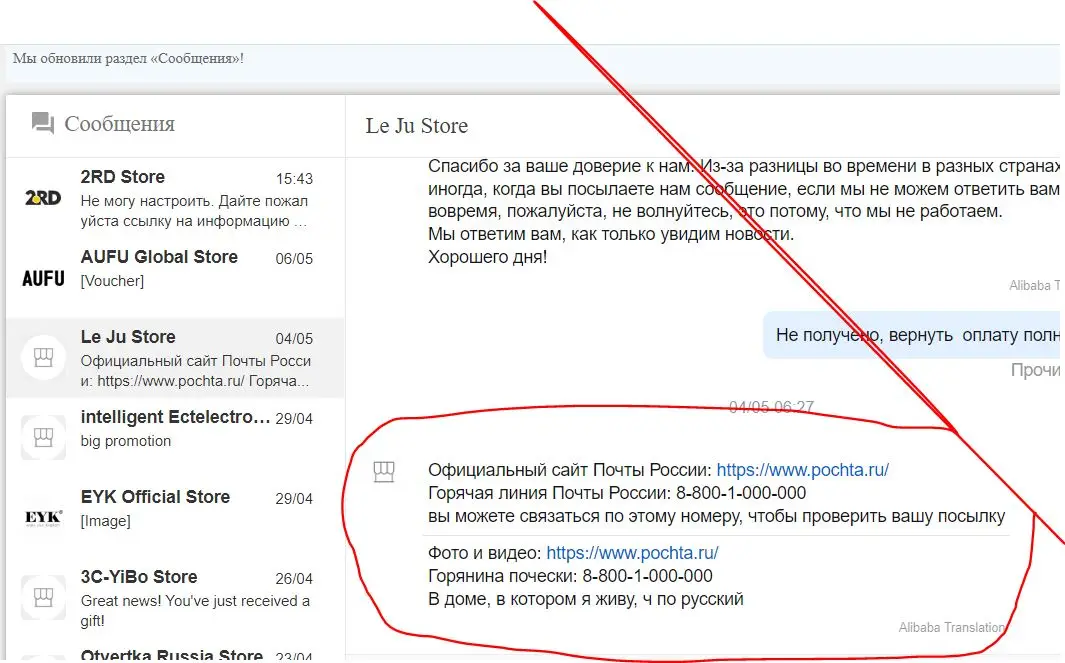Click the [Voucher] message preview
The width and height of the screenshot is (1065, 663).
click(112, 281)
